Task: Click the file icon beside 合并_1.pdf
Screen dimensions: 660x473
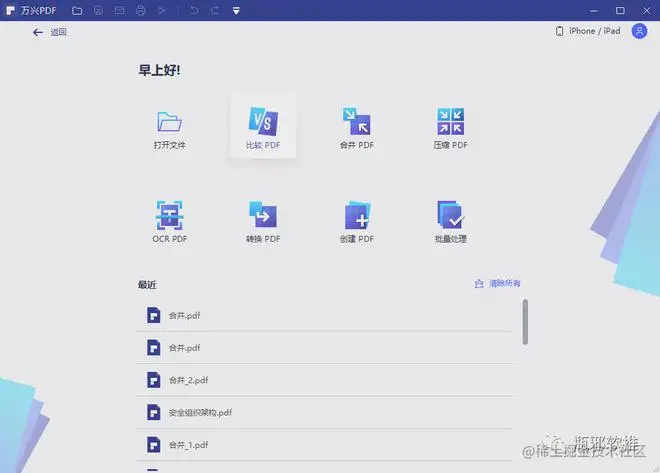Action: click(x=154, y=445)
